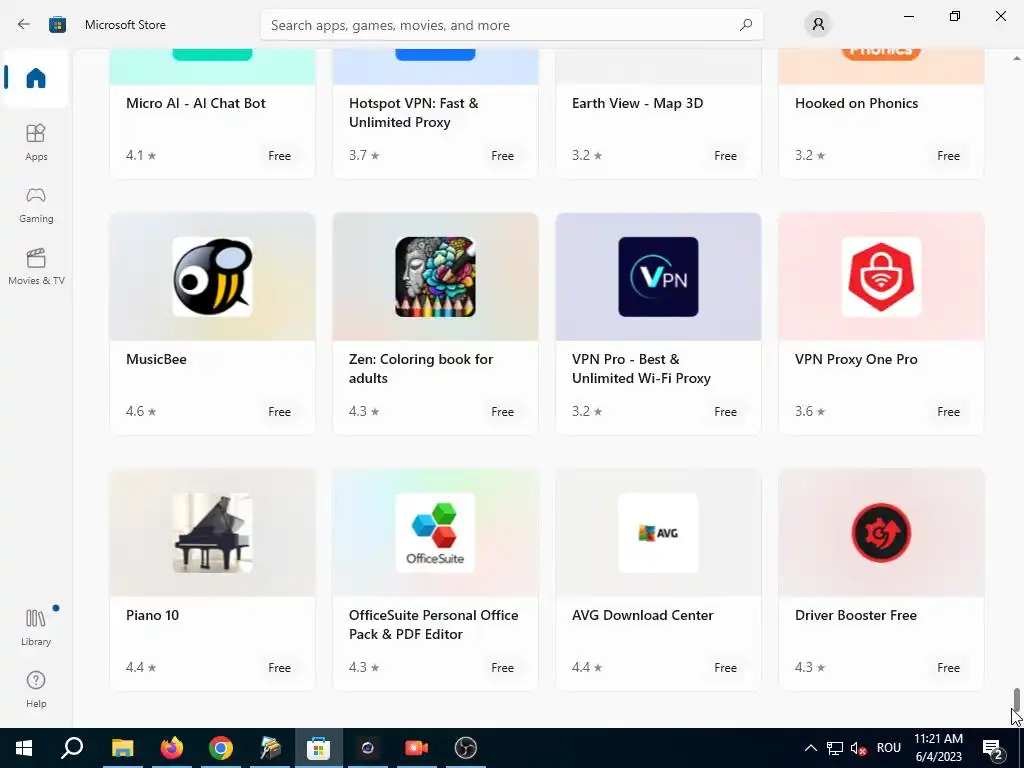
Task: Open File Explorer from taskbar
Action: pyautogui.click(x=122, y=748)
